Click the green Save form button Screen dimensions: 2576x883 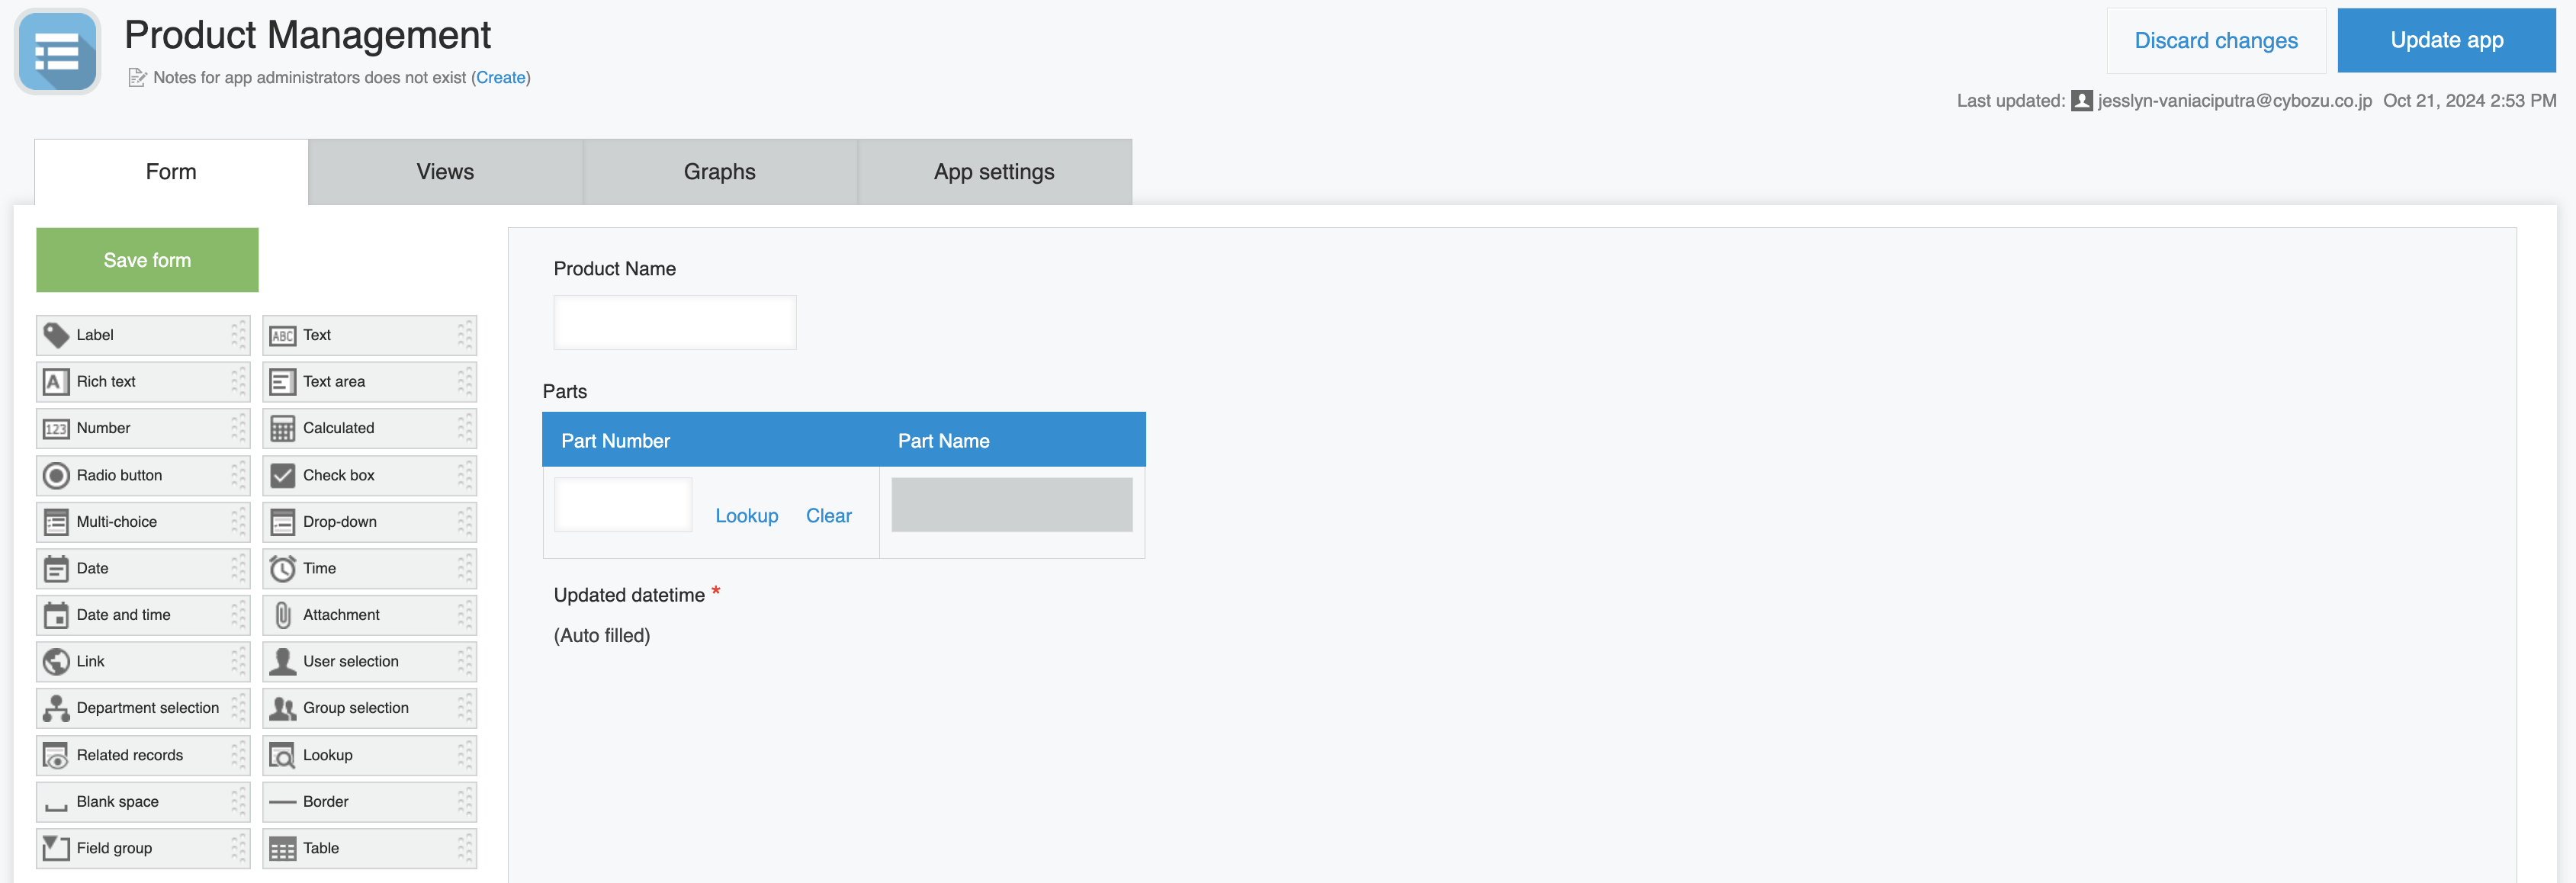coord(147,260)
